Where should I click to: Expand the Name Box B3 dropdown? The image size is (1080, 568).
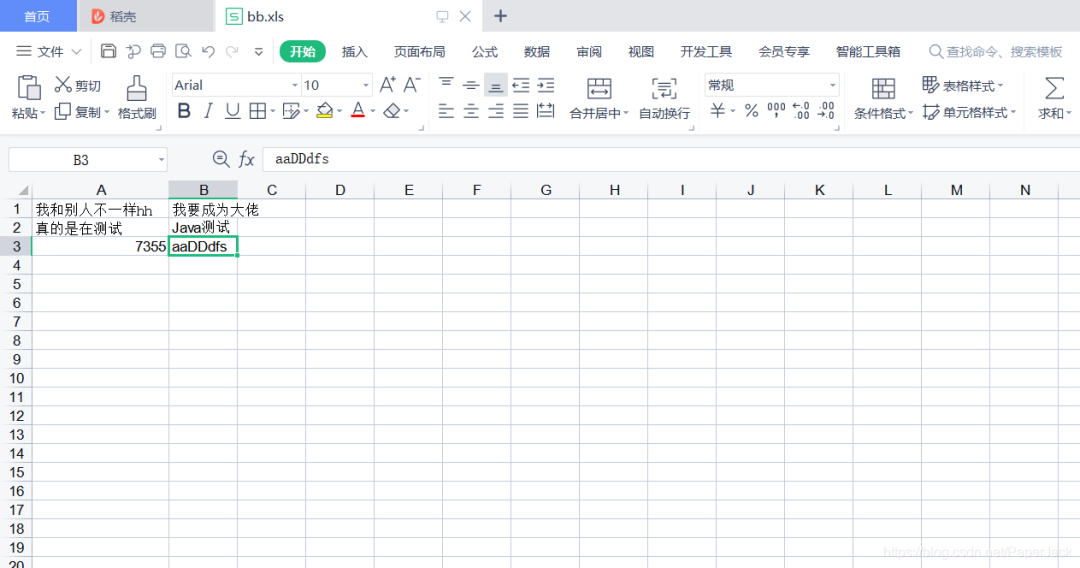point(161,160)
